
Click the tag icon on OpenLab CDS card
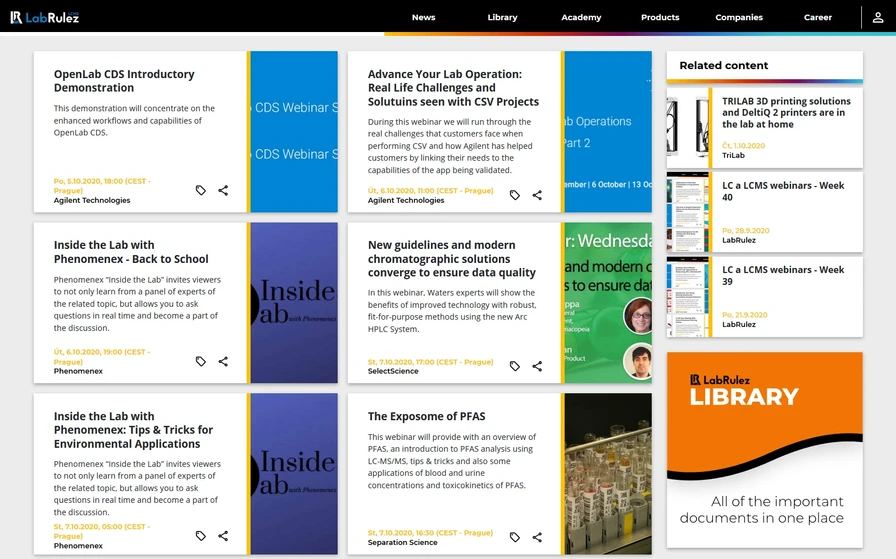click(x=201, y=190)
